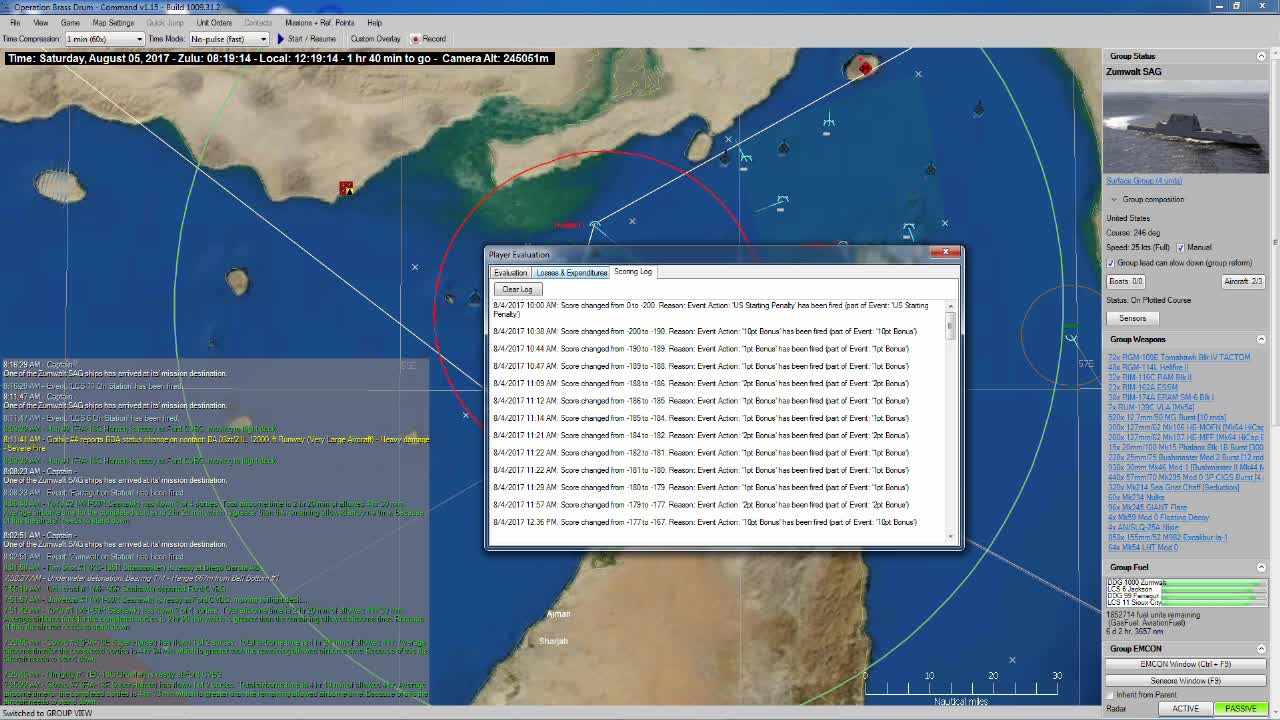Viewport: 1280px width, 720px height.
Task: Open the Help menu
Action: [374, 22]
